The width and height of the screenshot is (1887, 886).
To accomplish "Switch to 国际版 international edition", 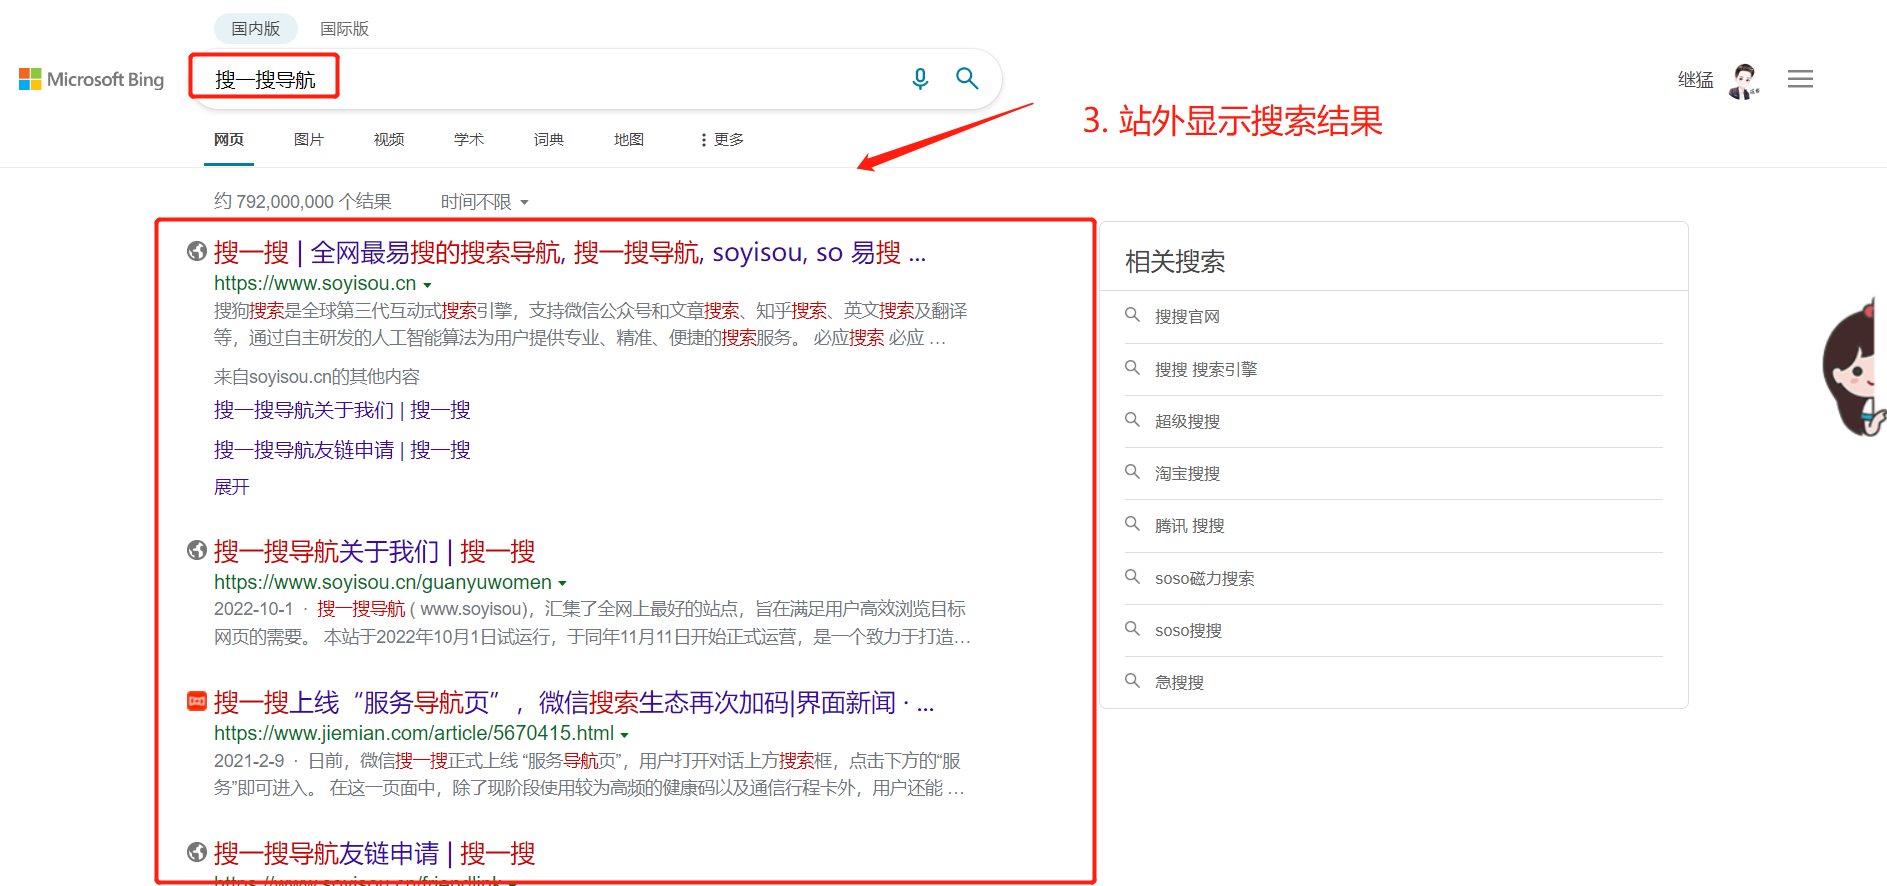I will [344, 28].
